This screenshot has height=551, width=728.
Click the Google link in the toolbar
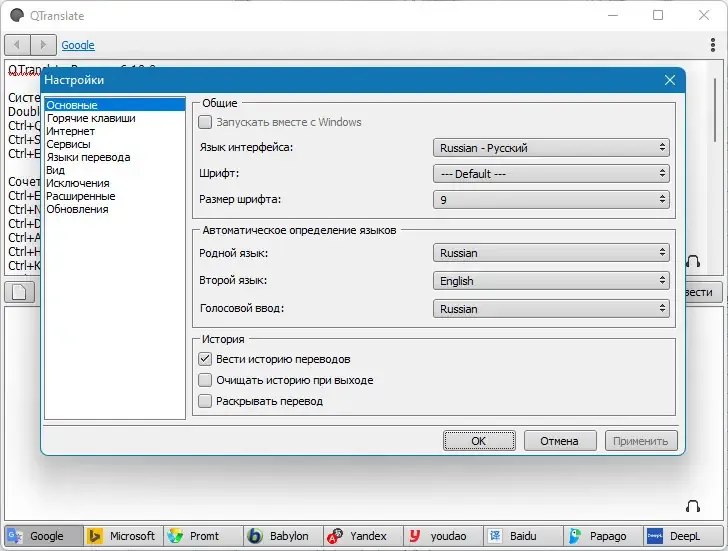(x=78, y=45)
